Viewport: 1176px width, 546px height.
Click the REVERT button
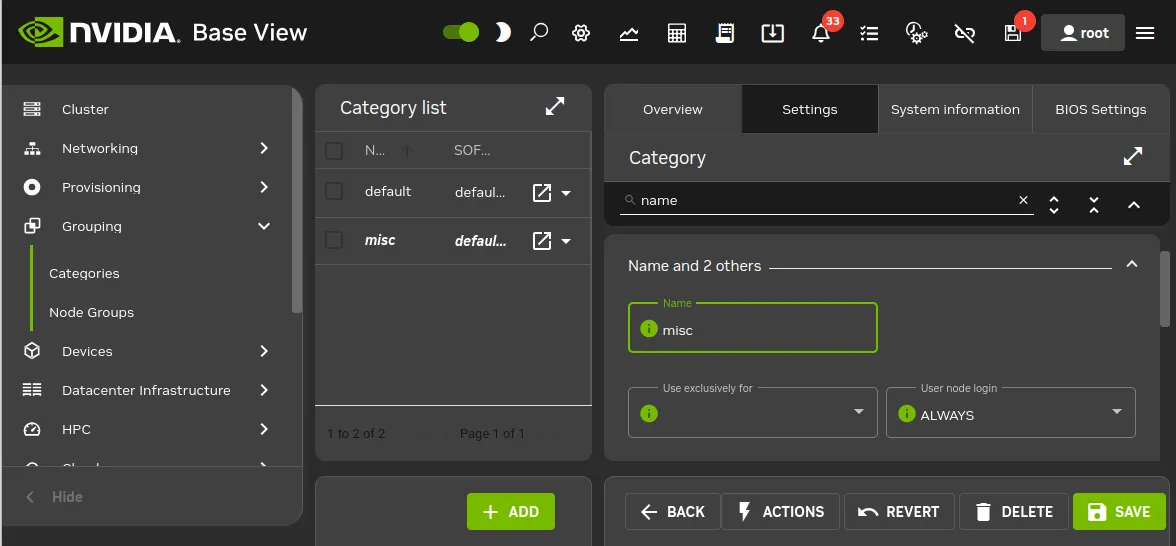coord(898,512)
